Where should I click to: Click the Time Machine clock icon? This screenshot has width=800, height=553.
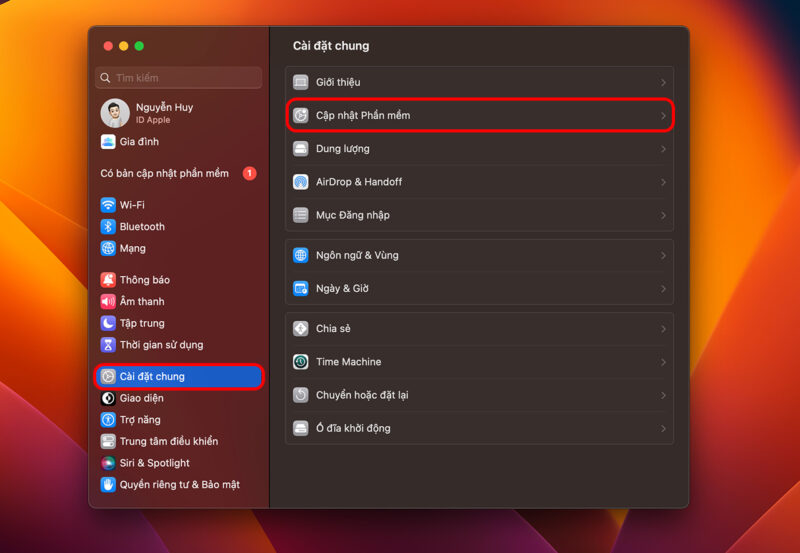click(301, 362)
